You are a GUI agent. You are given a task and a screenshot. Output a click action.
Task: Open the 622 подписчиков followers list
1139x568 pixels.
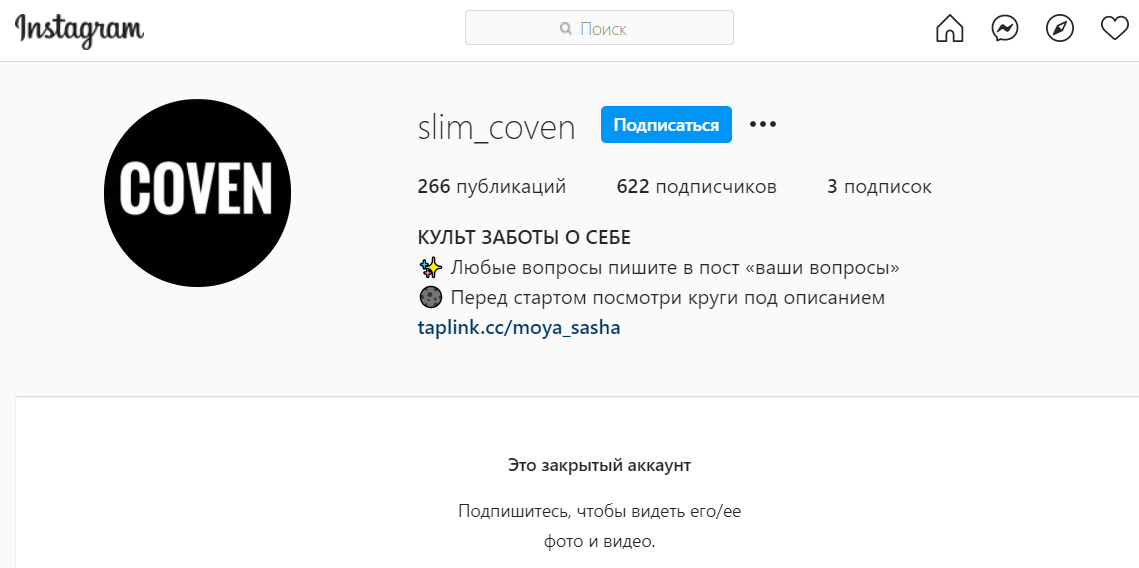pos(697,187)
